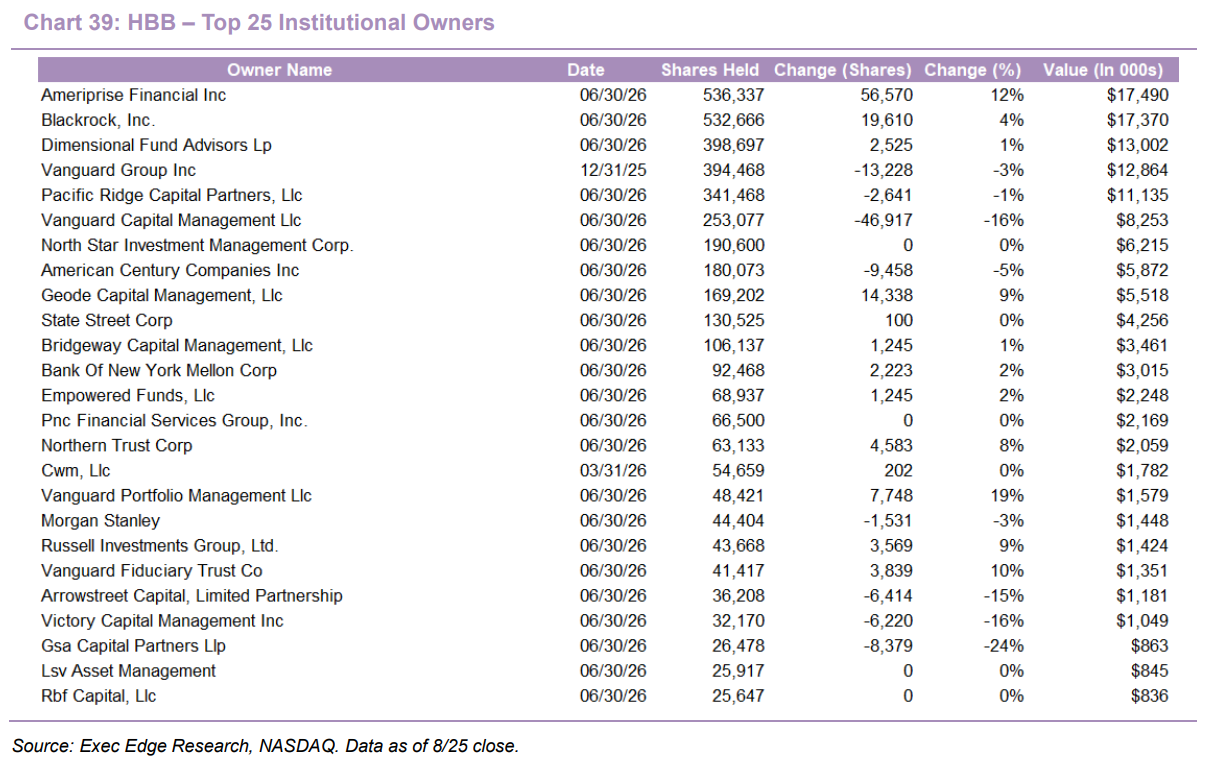
Task: Click shares held '44,404' for Morgan Stanley
Action: (737, 520)
